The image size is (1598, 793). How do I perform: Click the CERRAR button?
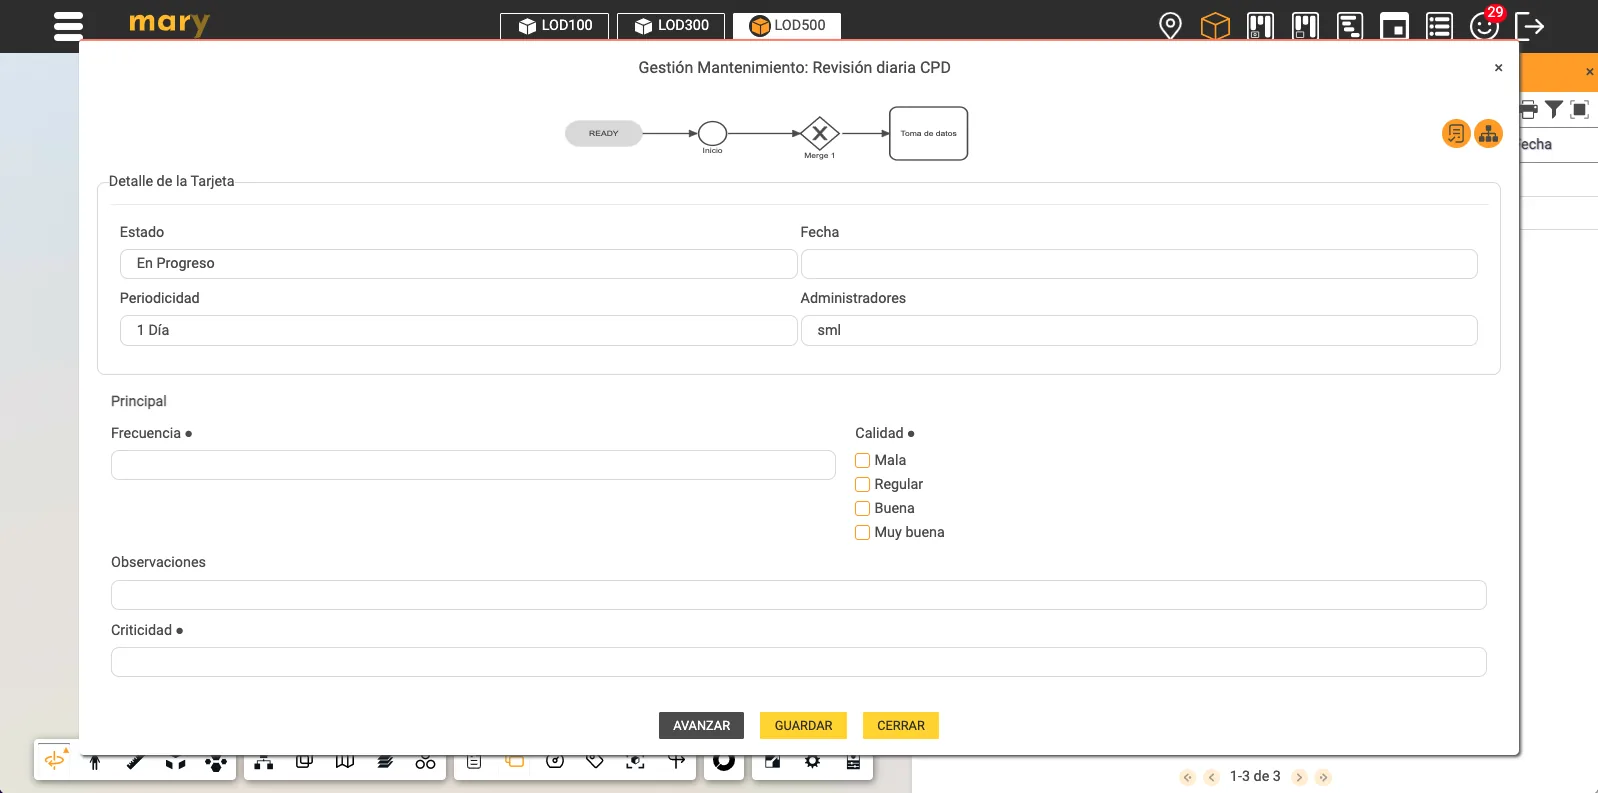901,725
